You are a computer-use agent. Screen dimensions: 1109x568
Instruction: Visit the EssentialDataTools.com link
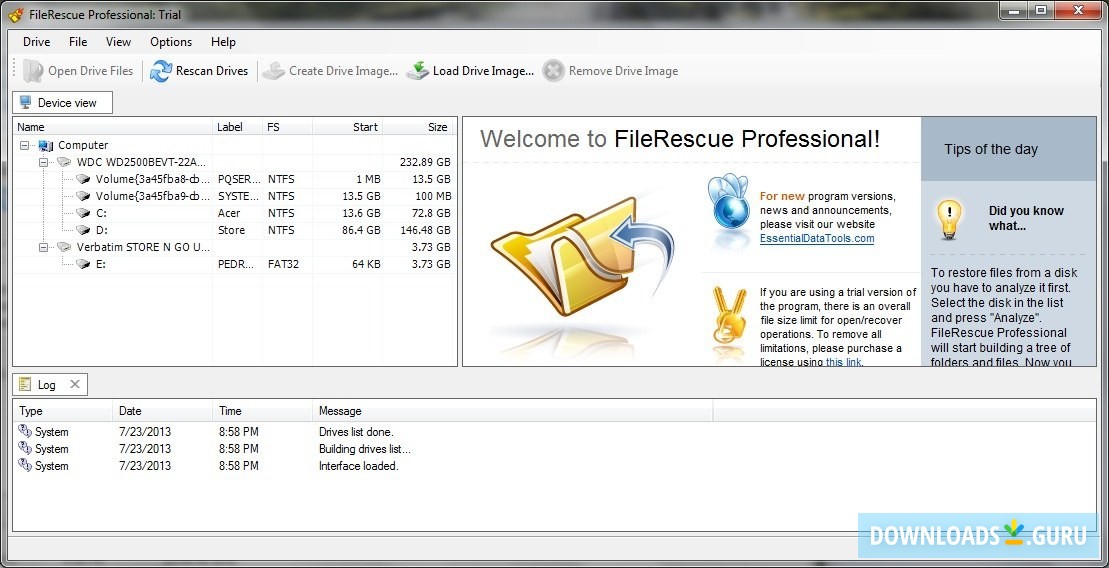(817, 238)
